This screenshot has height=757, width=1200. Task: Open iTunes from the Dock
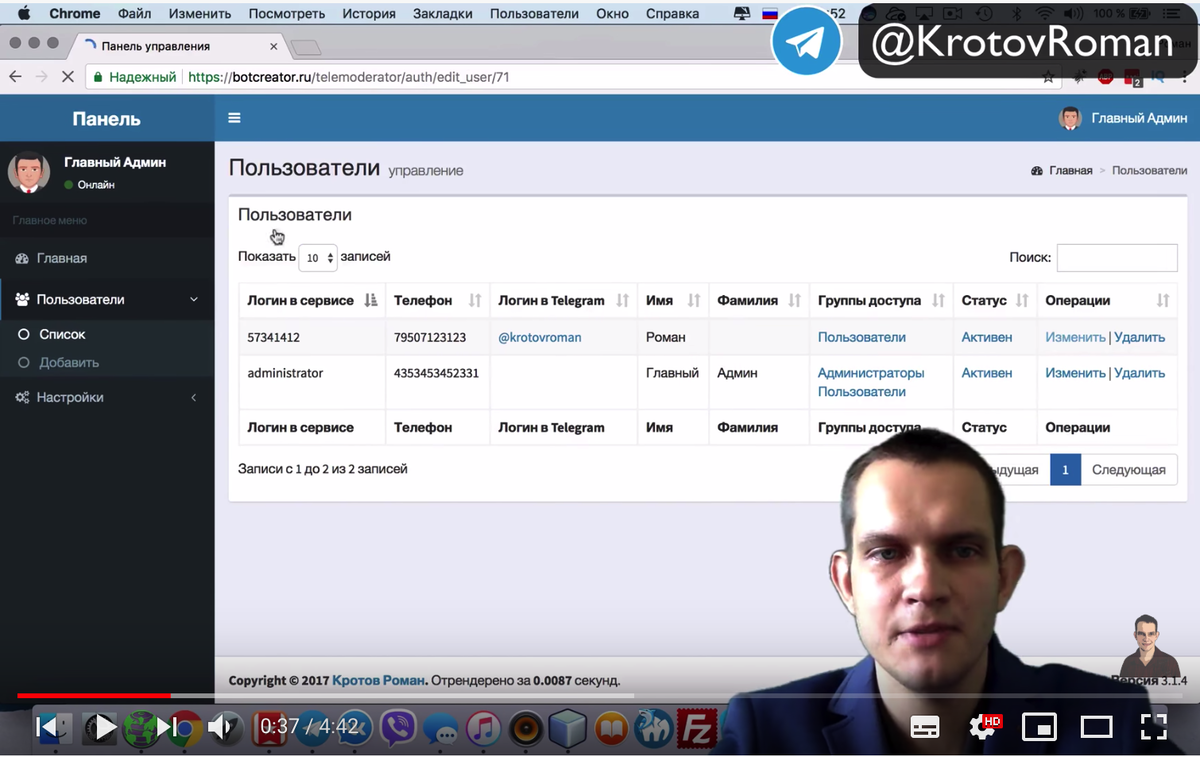tap(483, 727)
